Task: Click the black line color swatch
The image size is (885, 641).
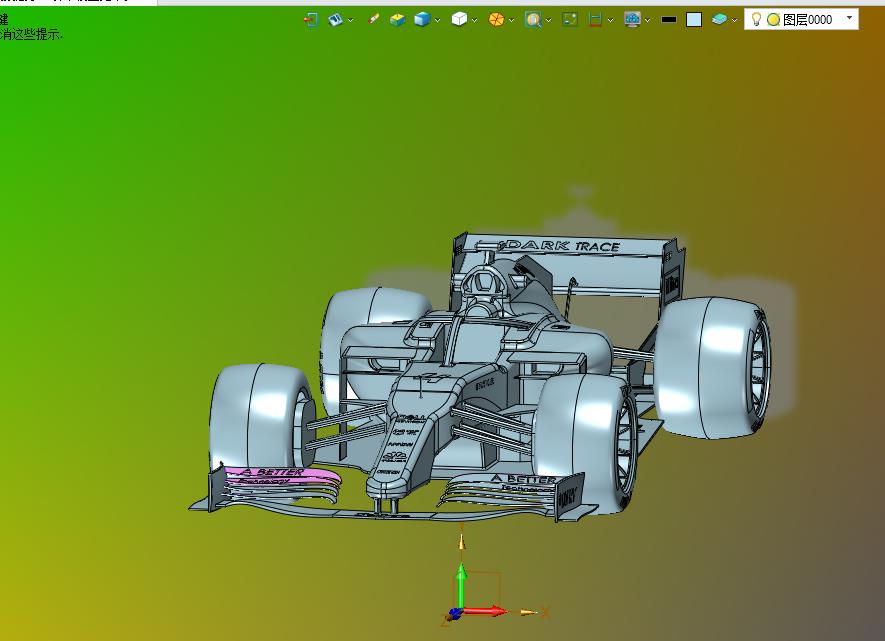Action: (669, 20)
